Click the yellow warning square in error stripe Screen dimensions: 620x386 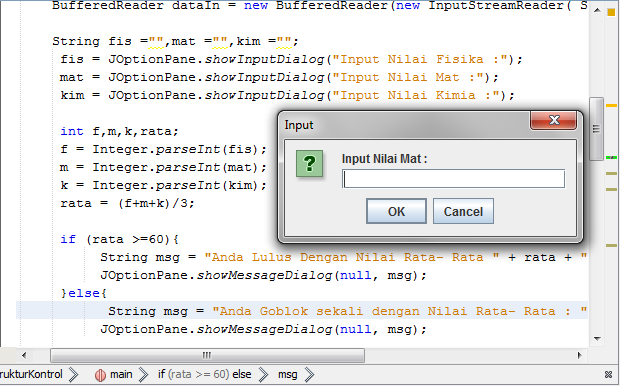(x=611, y=12)
